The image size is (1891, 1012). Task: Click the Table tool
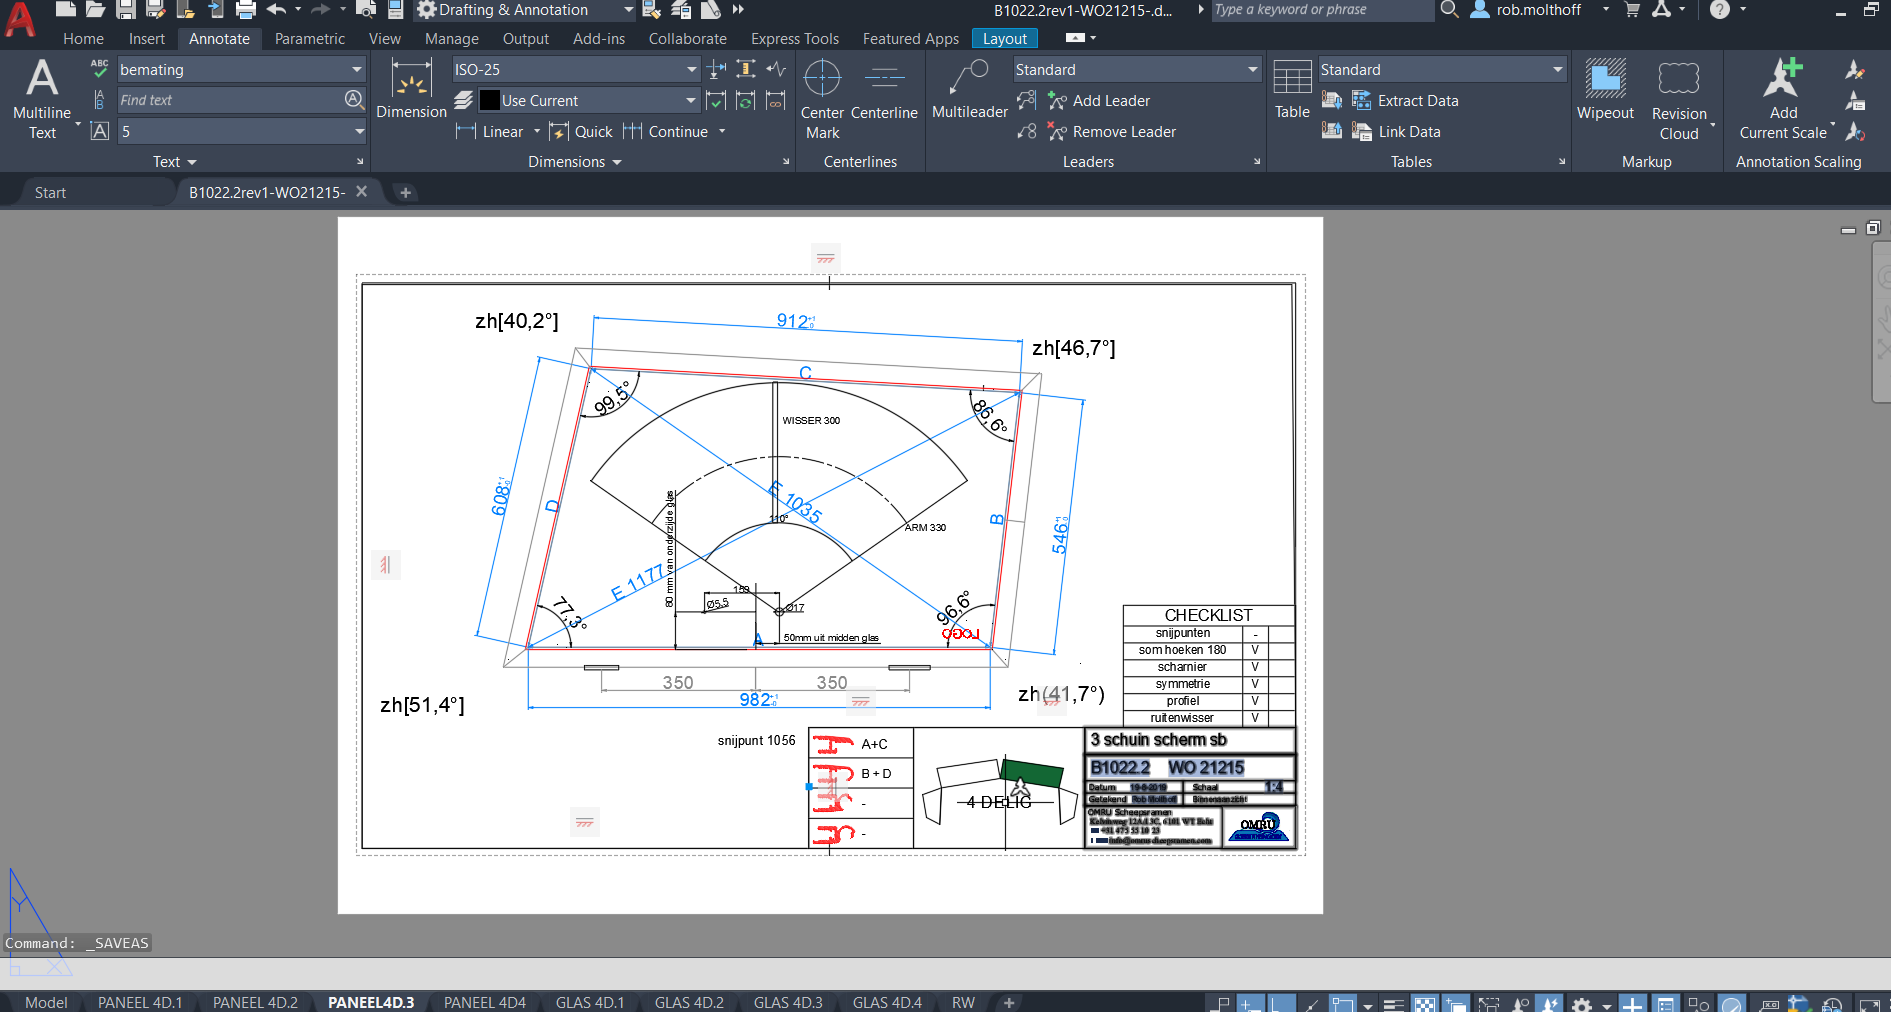[x=1292, y=90]
